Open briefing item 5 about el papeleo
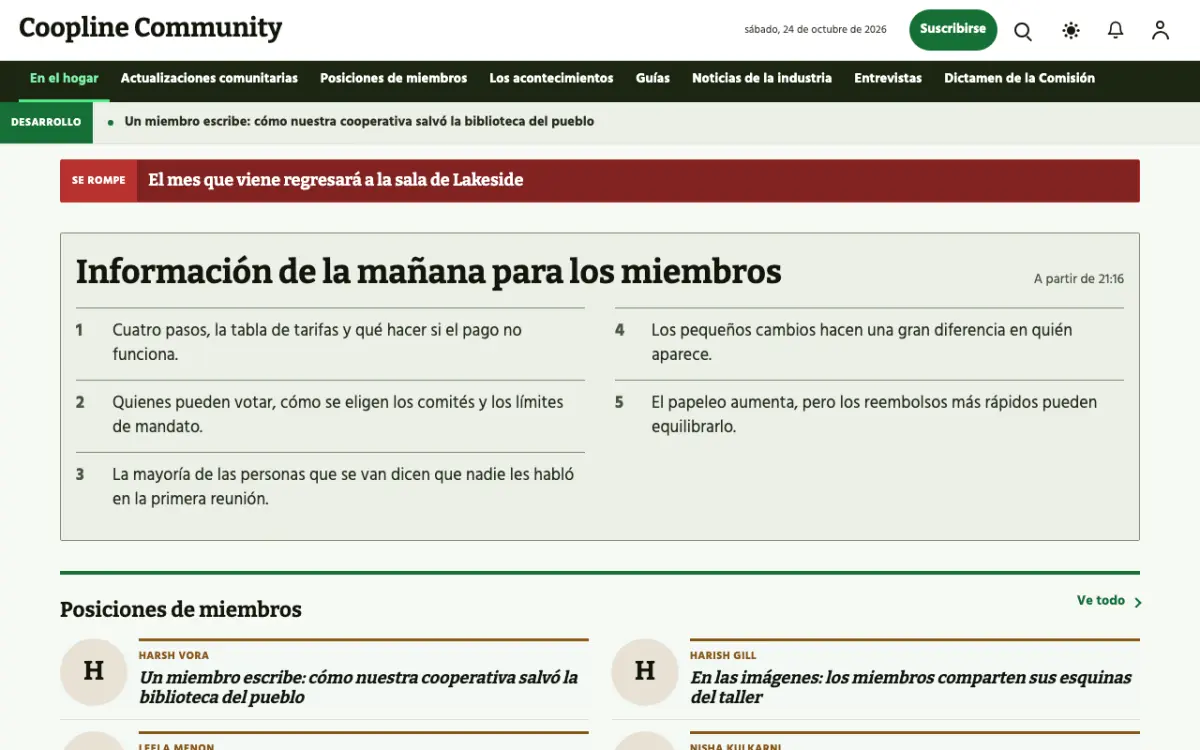This screenshot has width=1200, height=750. (869, 415)
